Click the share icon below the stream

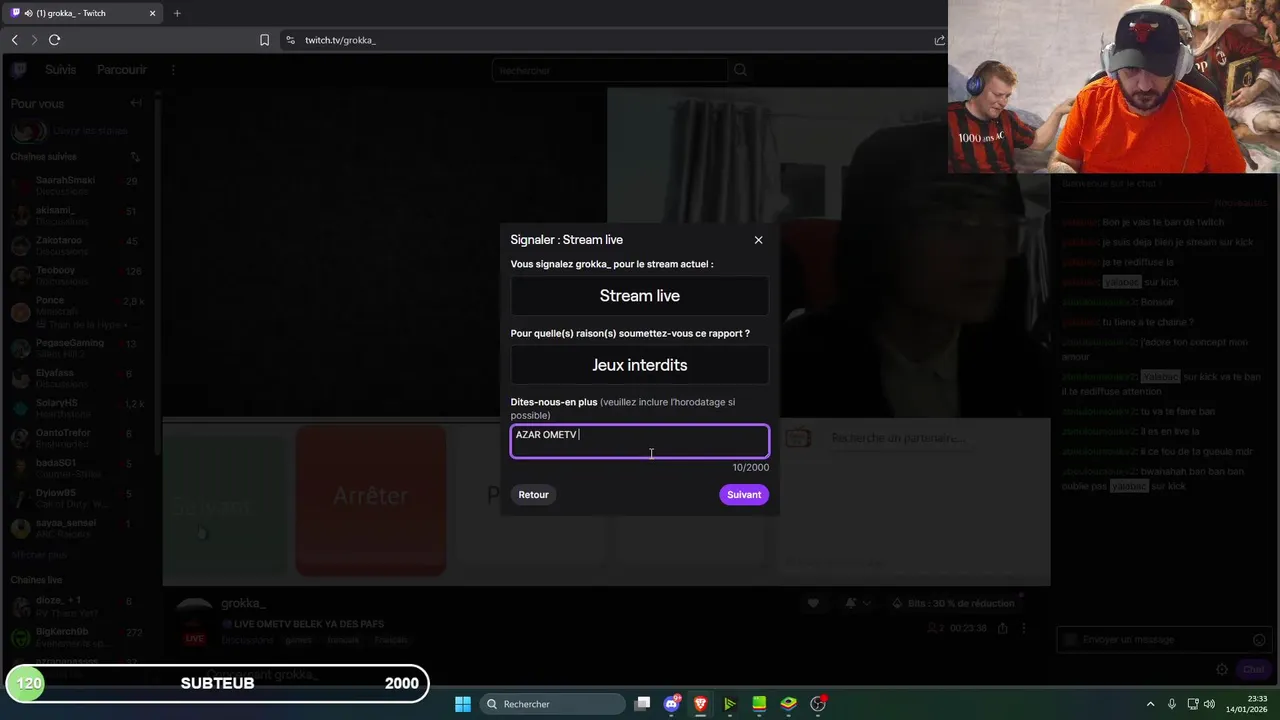coord(1002,628)
